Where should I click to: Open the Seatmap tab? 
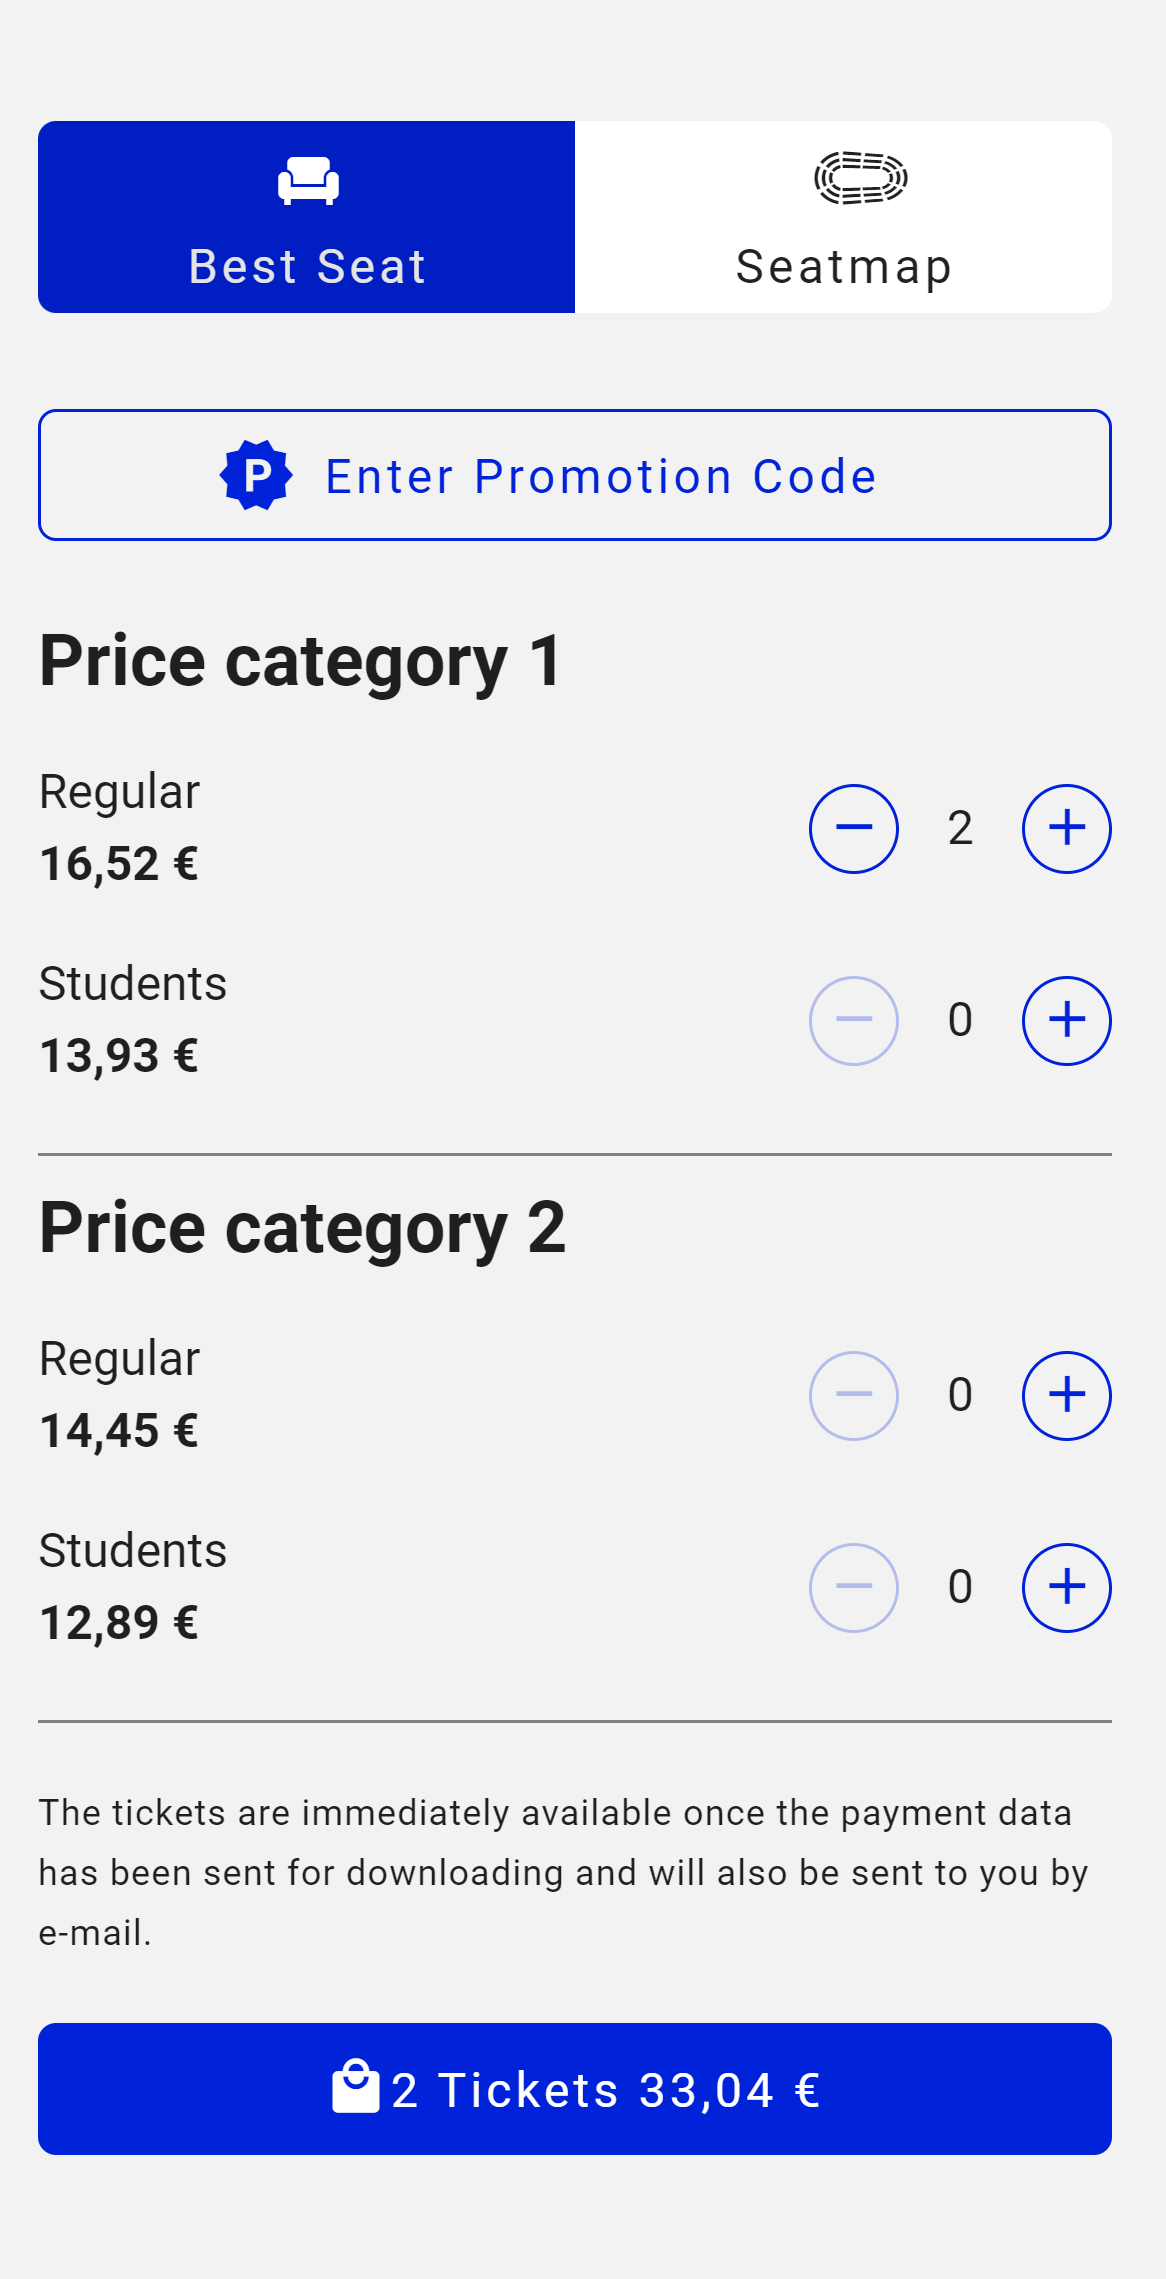843,217
